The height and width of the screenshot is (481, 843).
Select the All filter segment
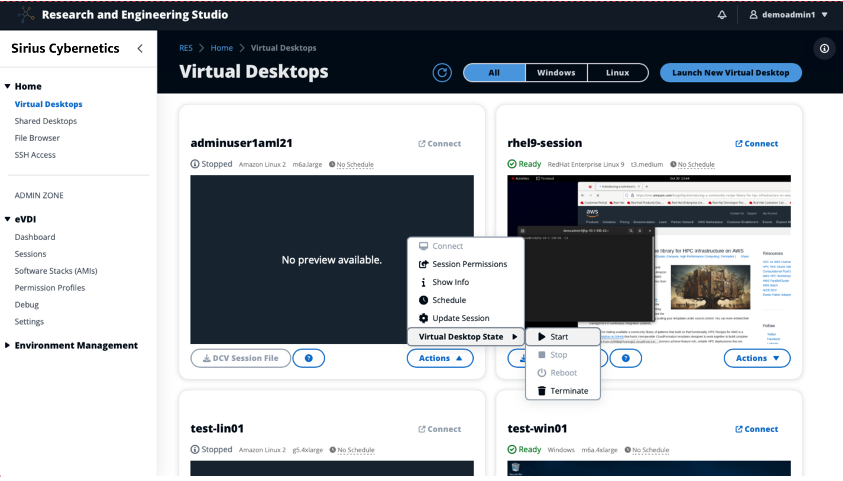coord(494,73)
